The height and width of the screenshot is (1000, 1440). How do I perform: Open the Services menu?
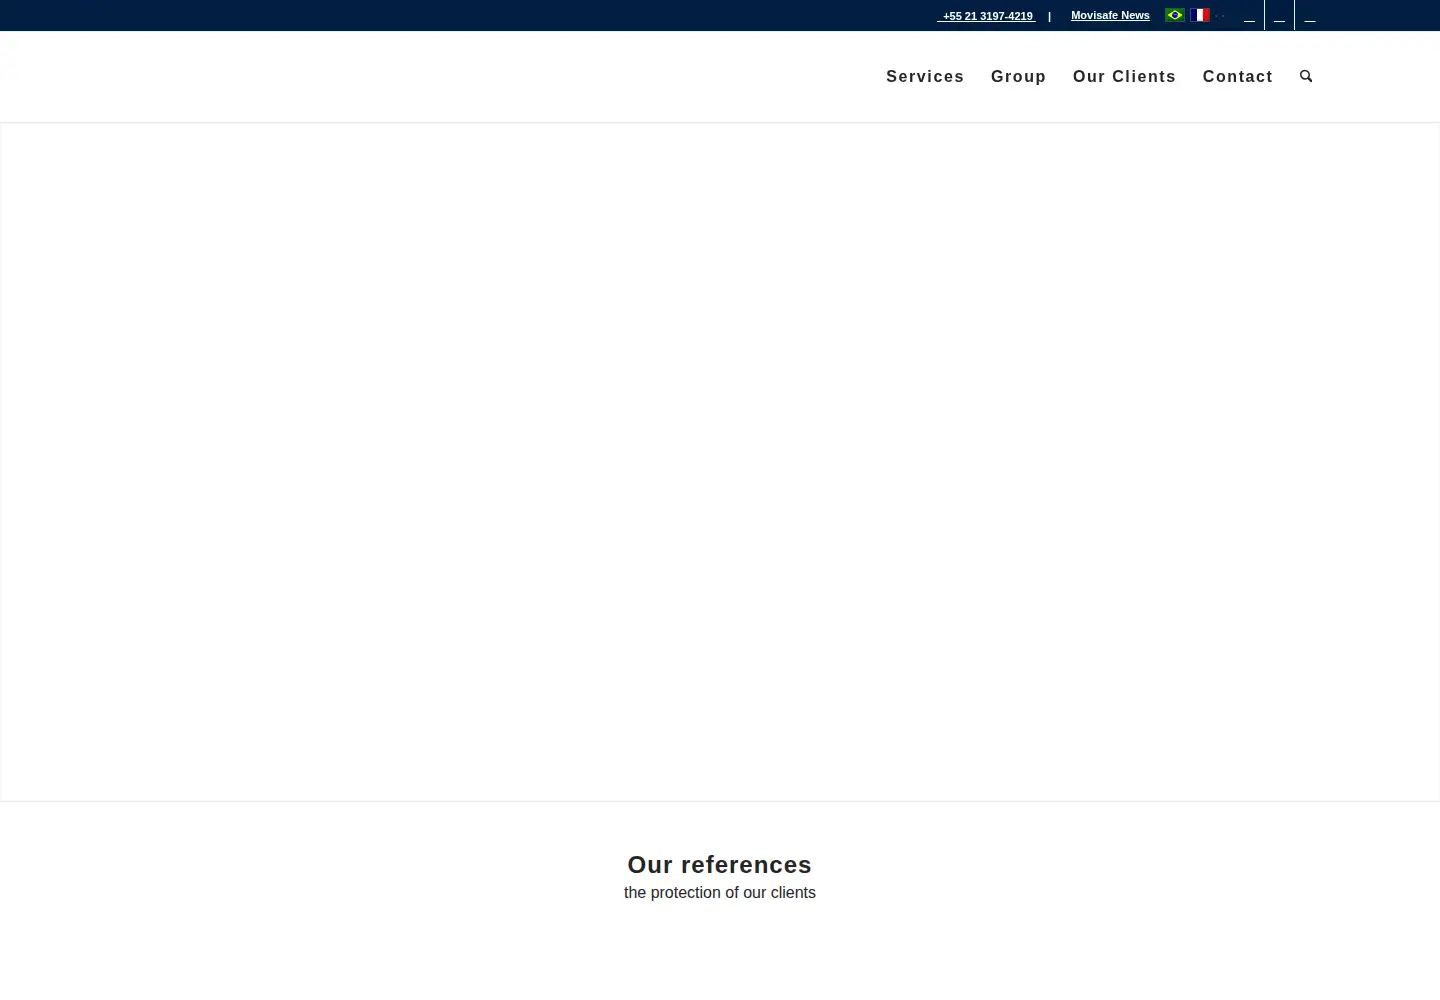tap(925, 77)
